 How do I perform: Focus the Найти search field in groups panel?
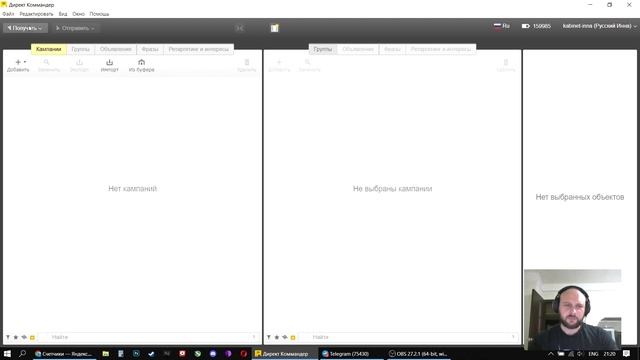point(409,337)
